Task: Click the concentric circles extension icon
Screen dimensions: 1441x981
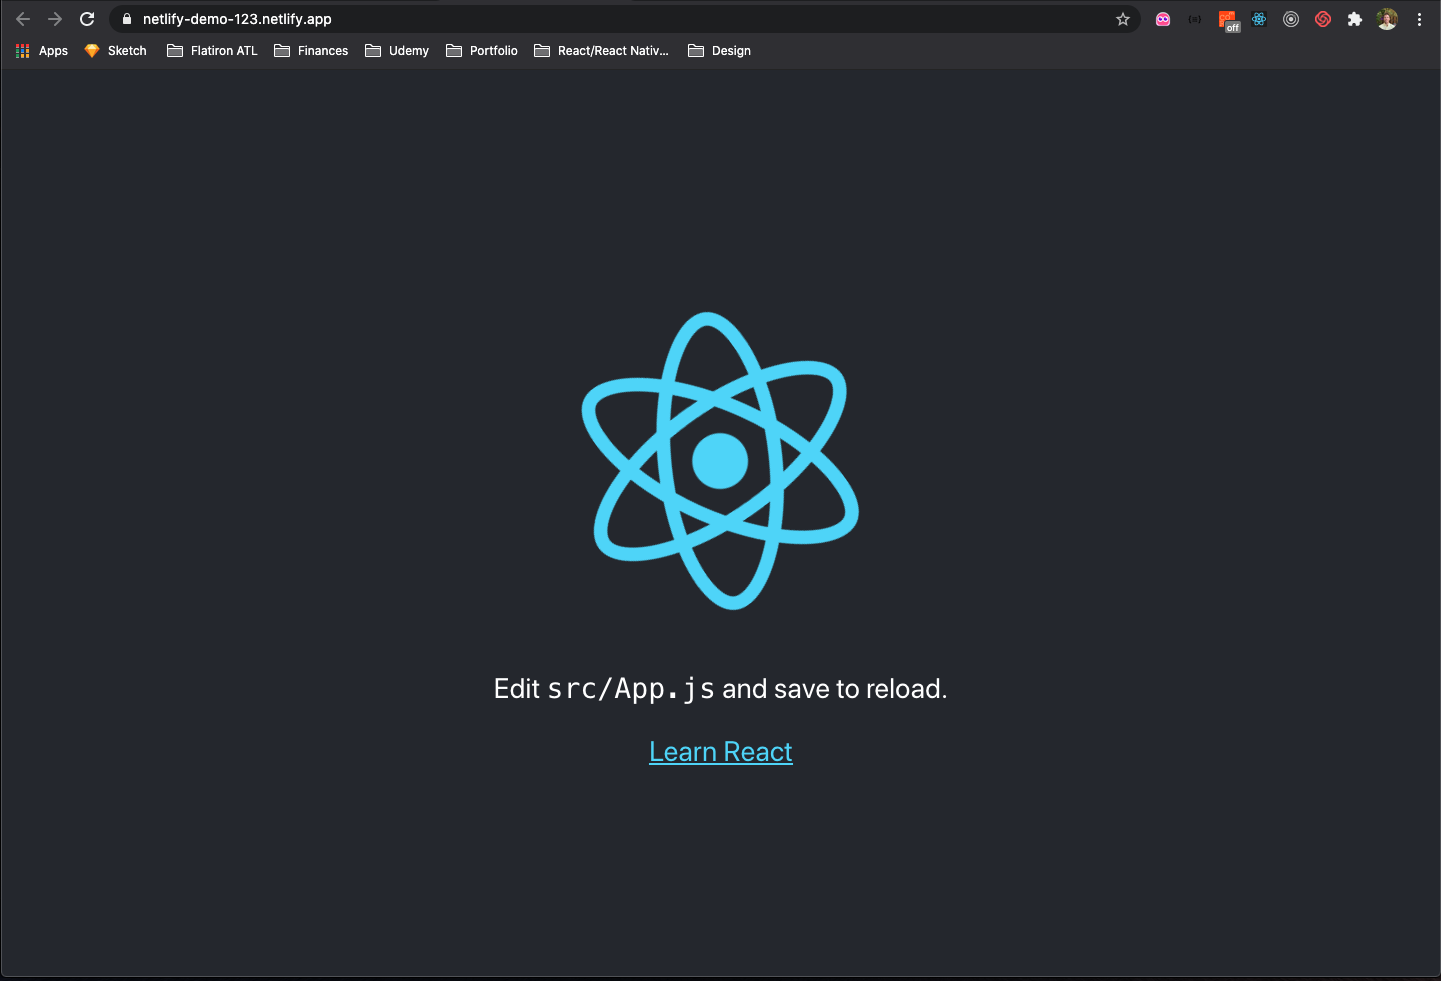Action: (1291, 19)
